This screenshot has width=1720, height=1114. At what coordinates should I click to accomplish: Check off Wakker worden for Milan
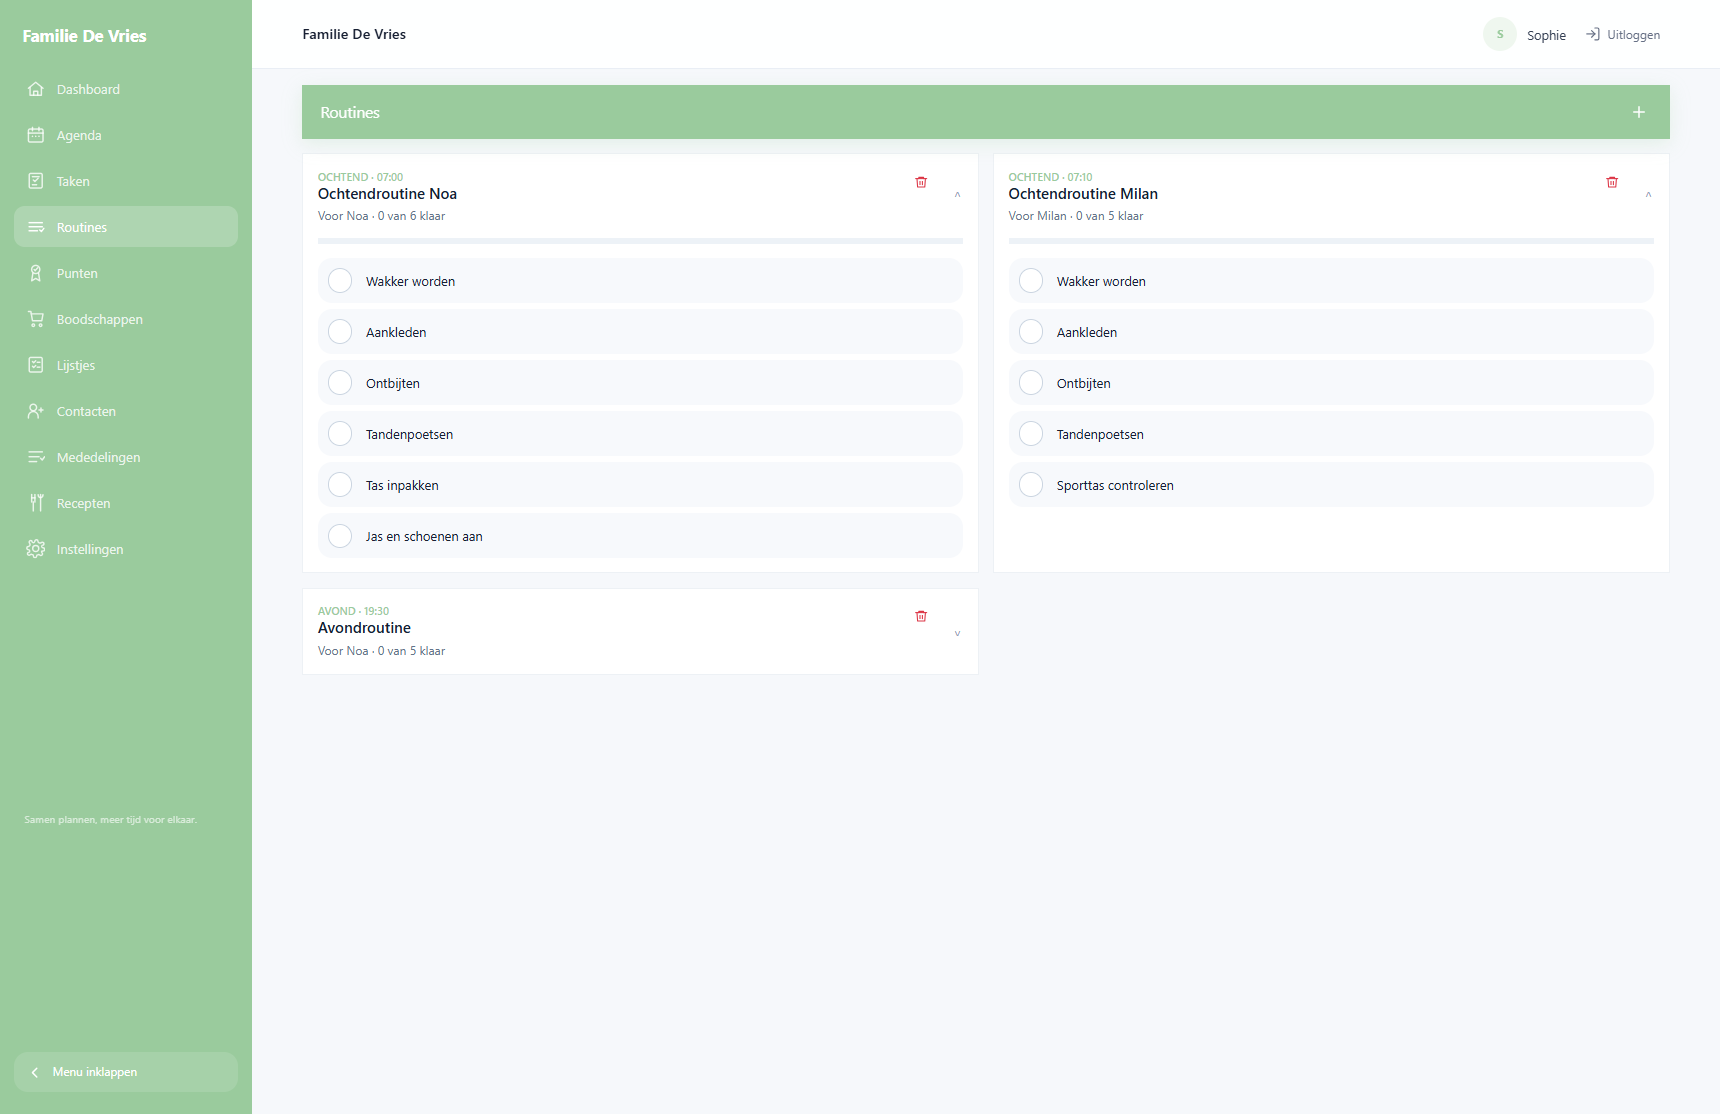coord(1031,281)
